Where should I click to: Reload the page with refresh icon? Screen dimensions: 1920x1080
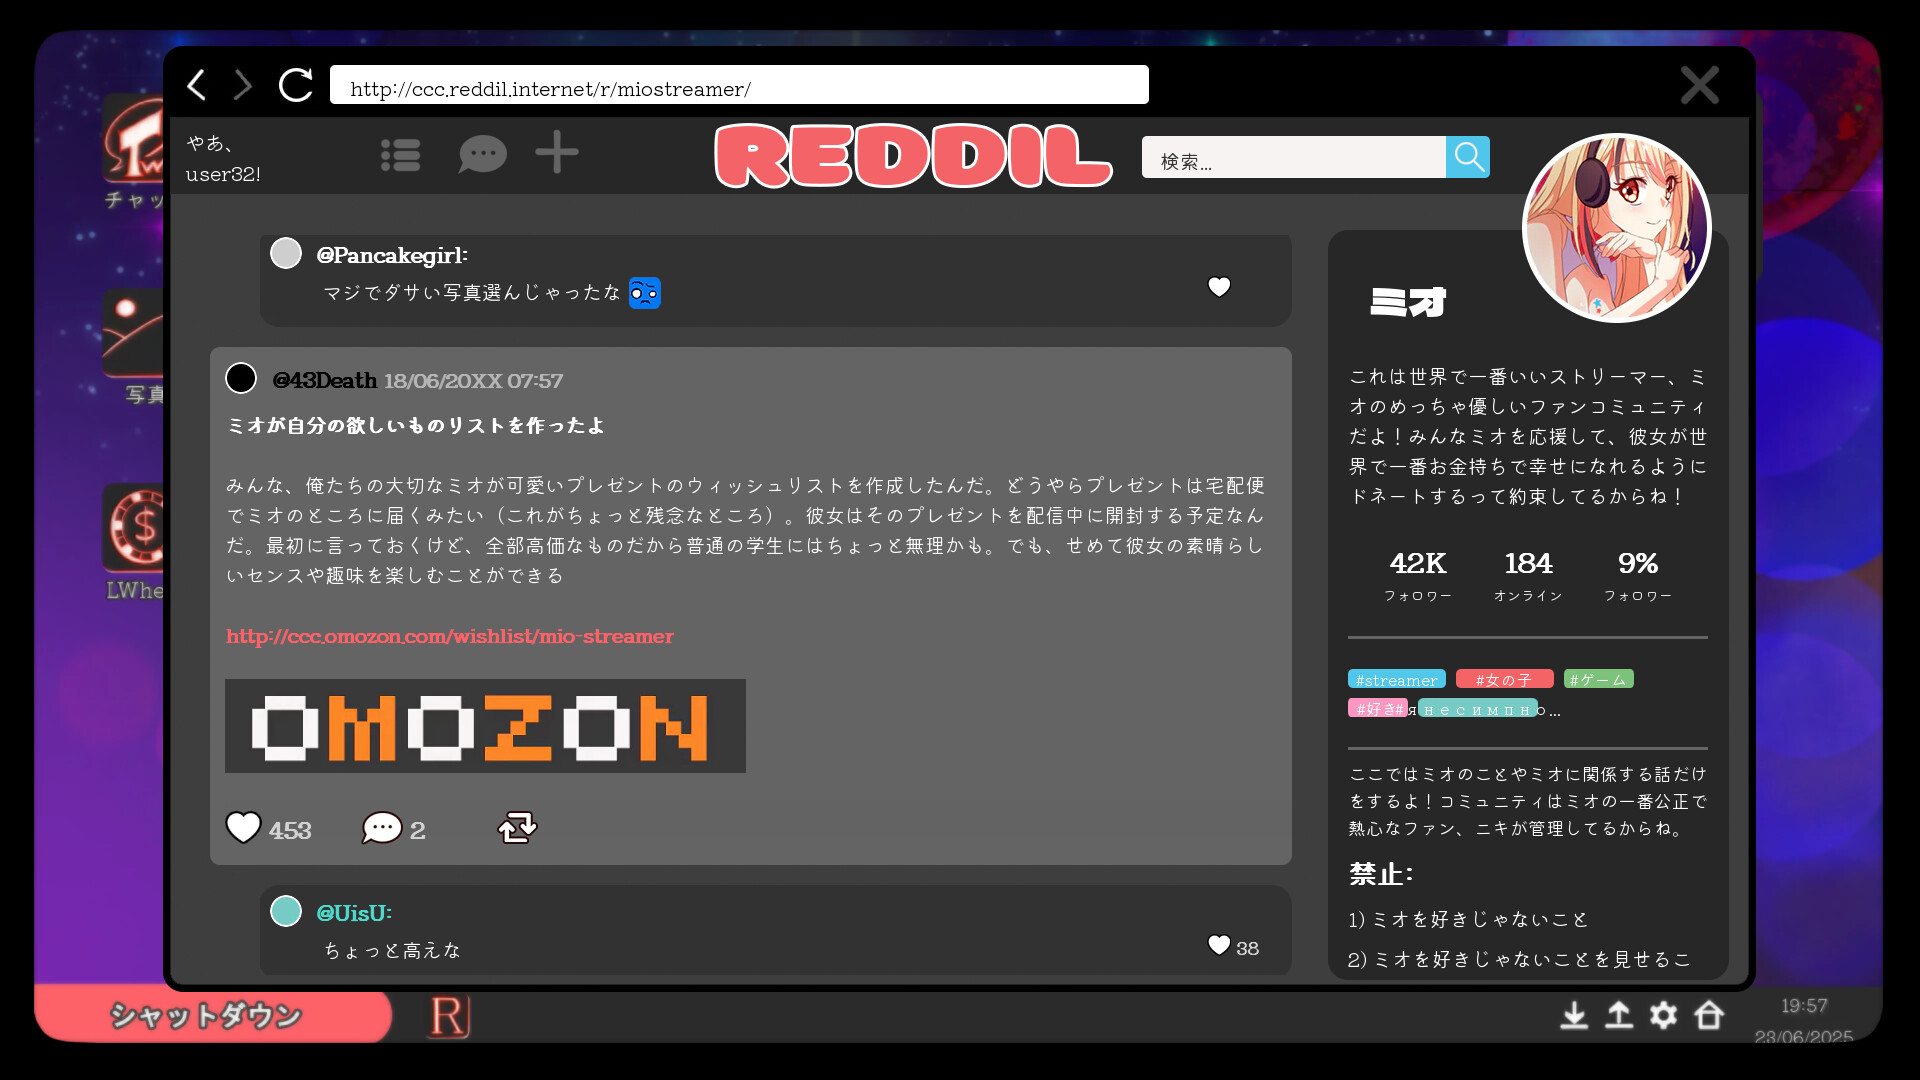click(x=296, y=85)
